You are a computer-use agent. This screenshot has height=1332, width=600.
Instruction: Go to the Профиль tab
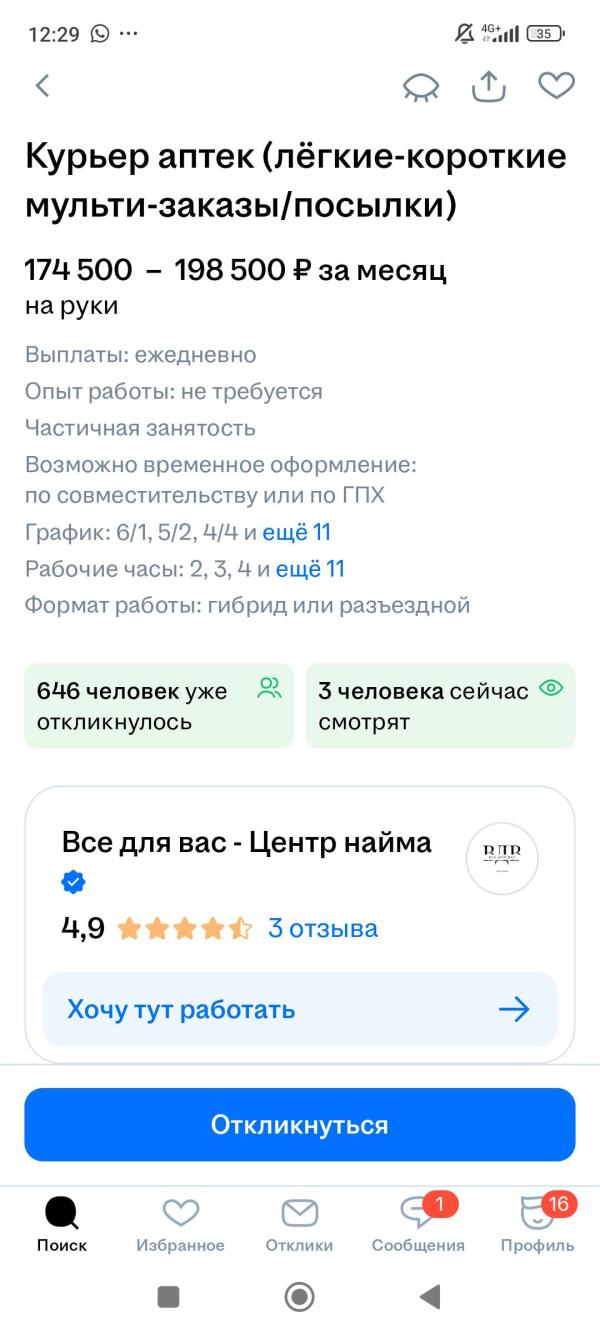pyautogui.click(x=537, y=1226)
